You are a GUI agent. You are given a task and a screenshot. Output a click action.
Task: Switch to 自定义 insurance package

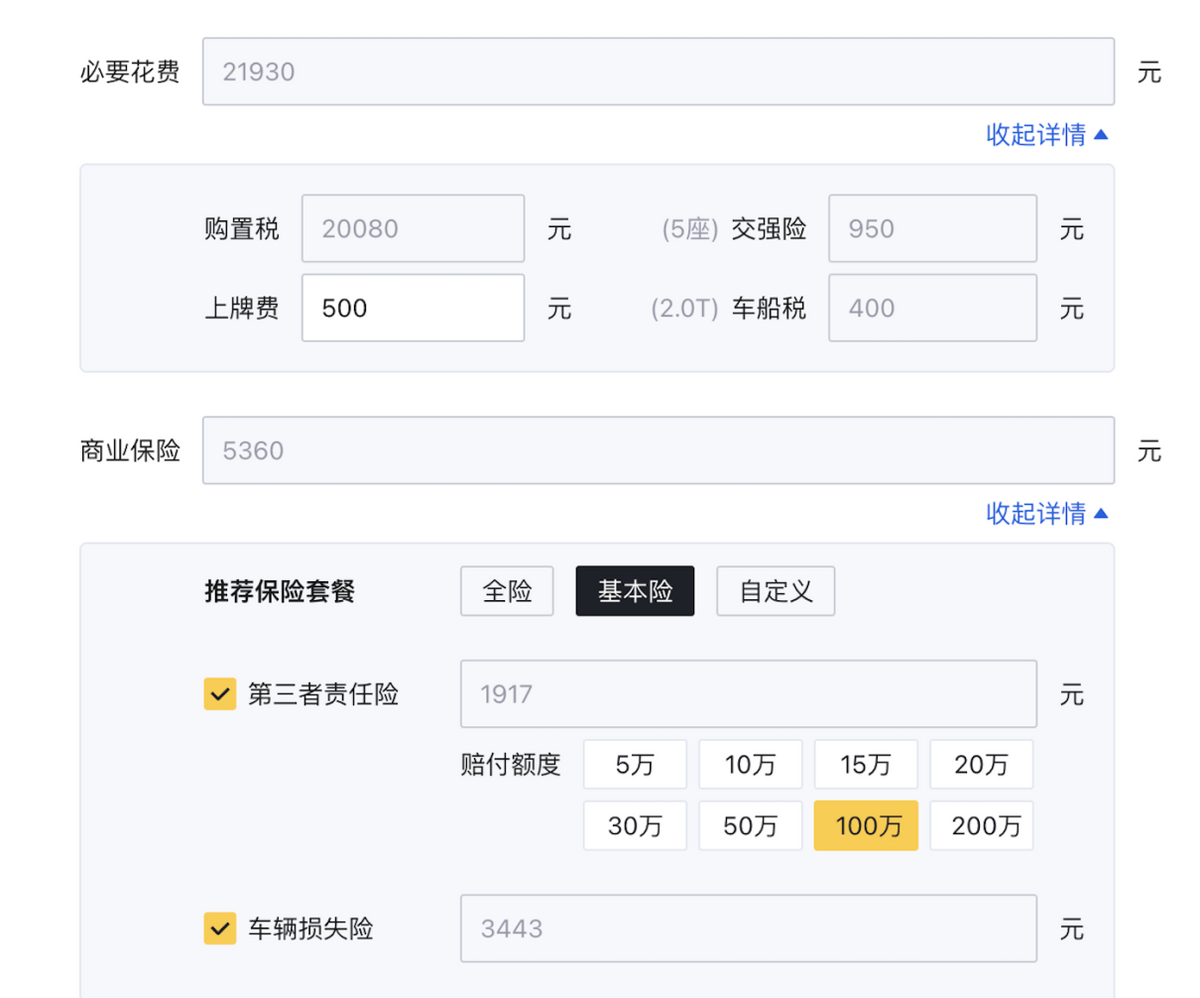(775, 591)
